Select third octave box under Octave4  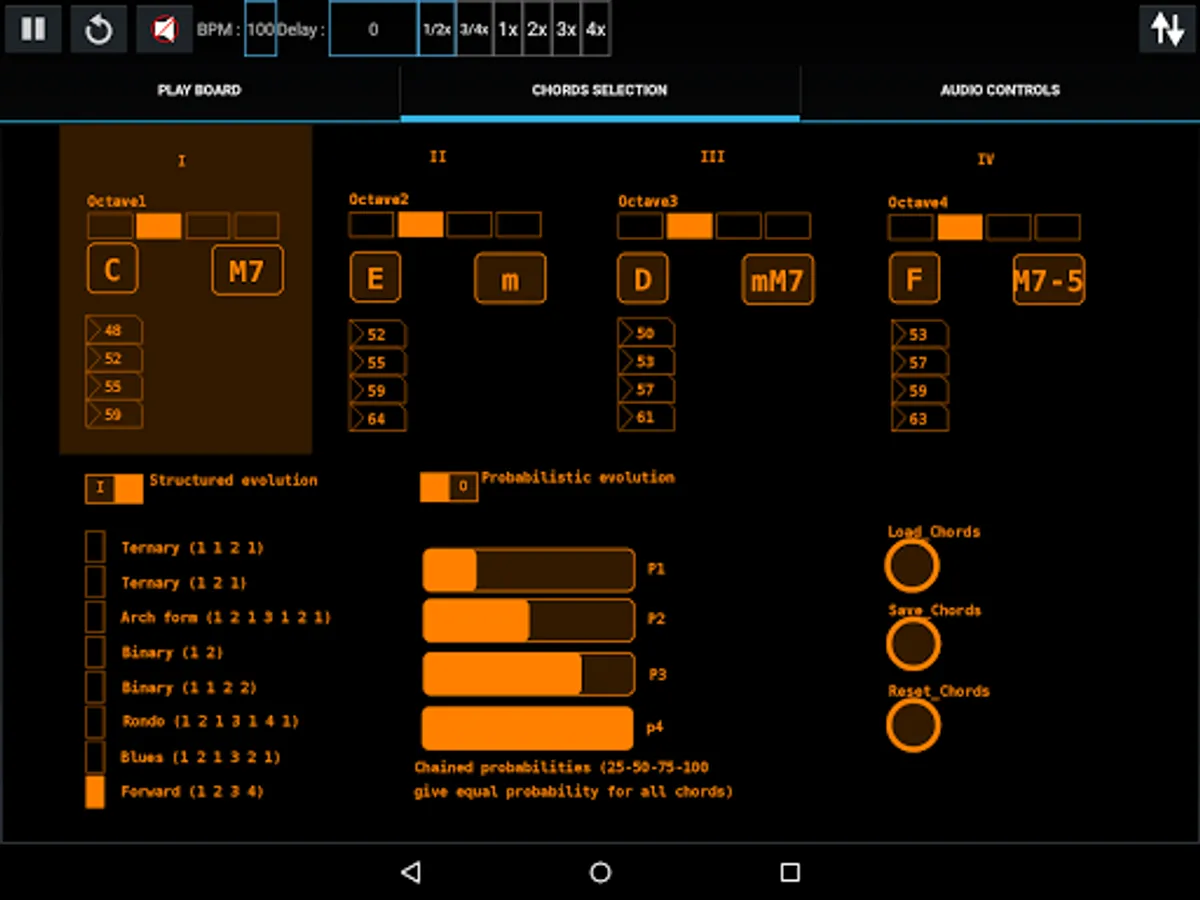click(1008, 227)
